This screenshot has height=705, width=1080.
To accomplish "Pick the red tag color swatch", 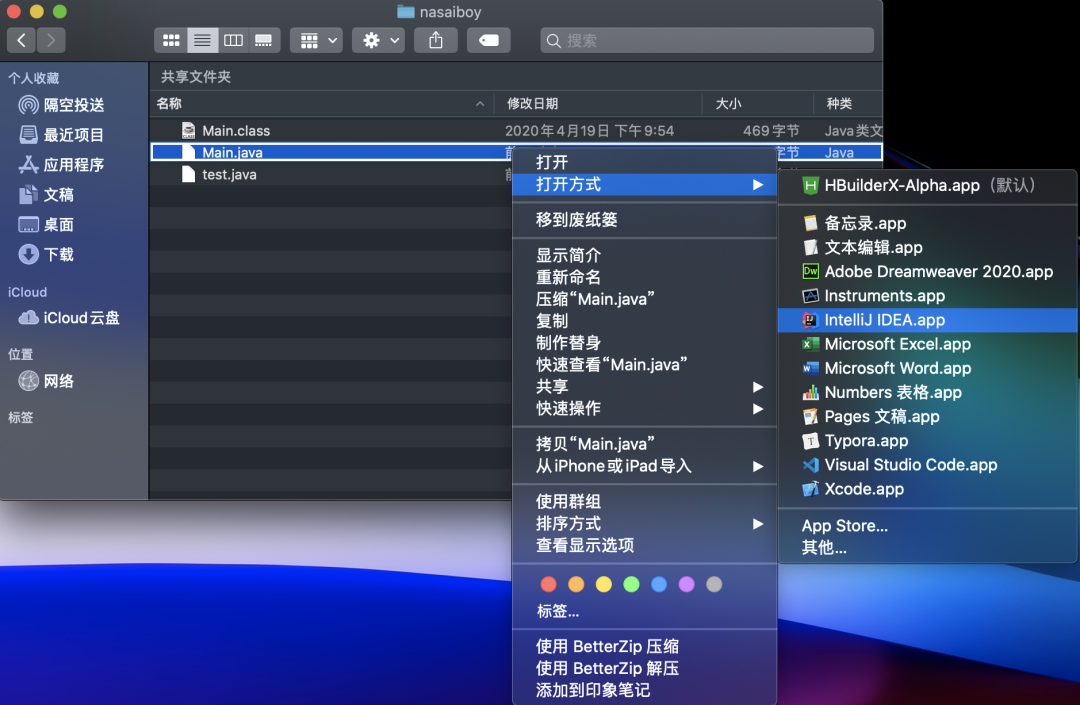I will pos(548,584).
